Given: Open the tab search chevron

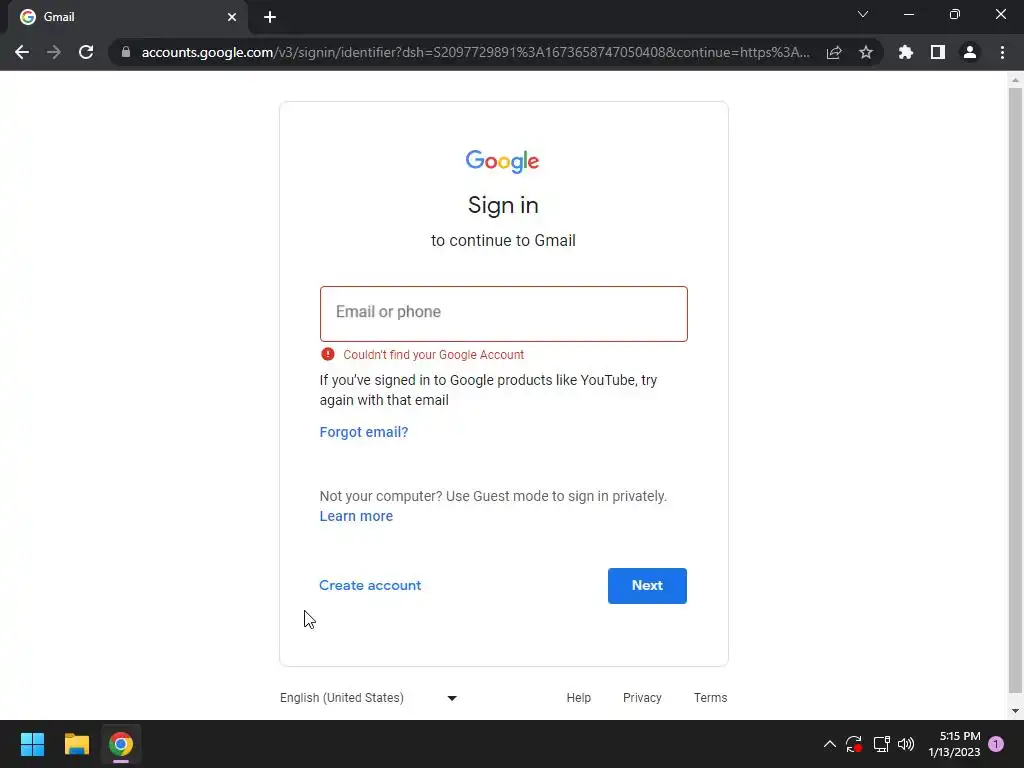Looking at the screenshot, I should [863, 14].
